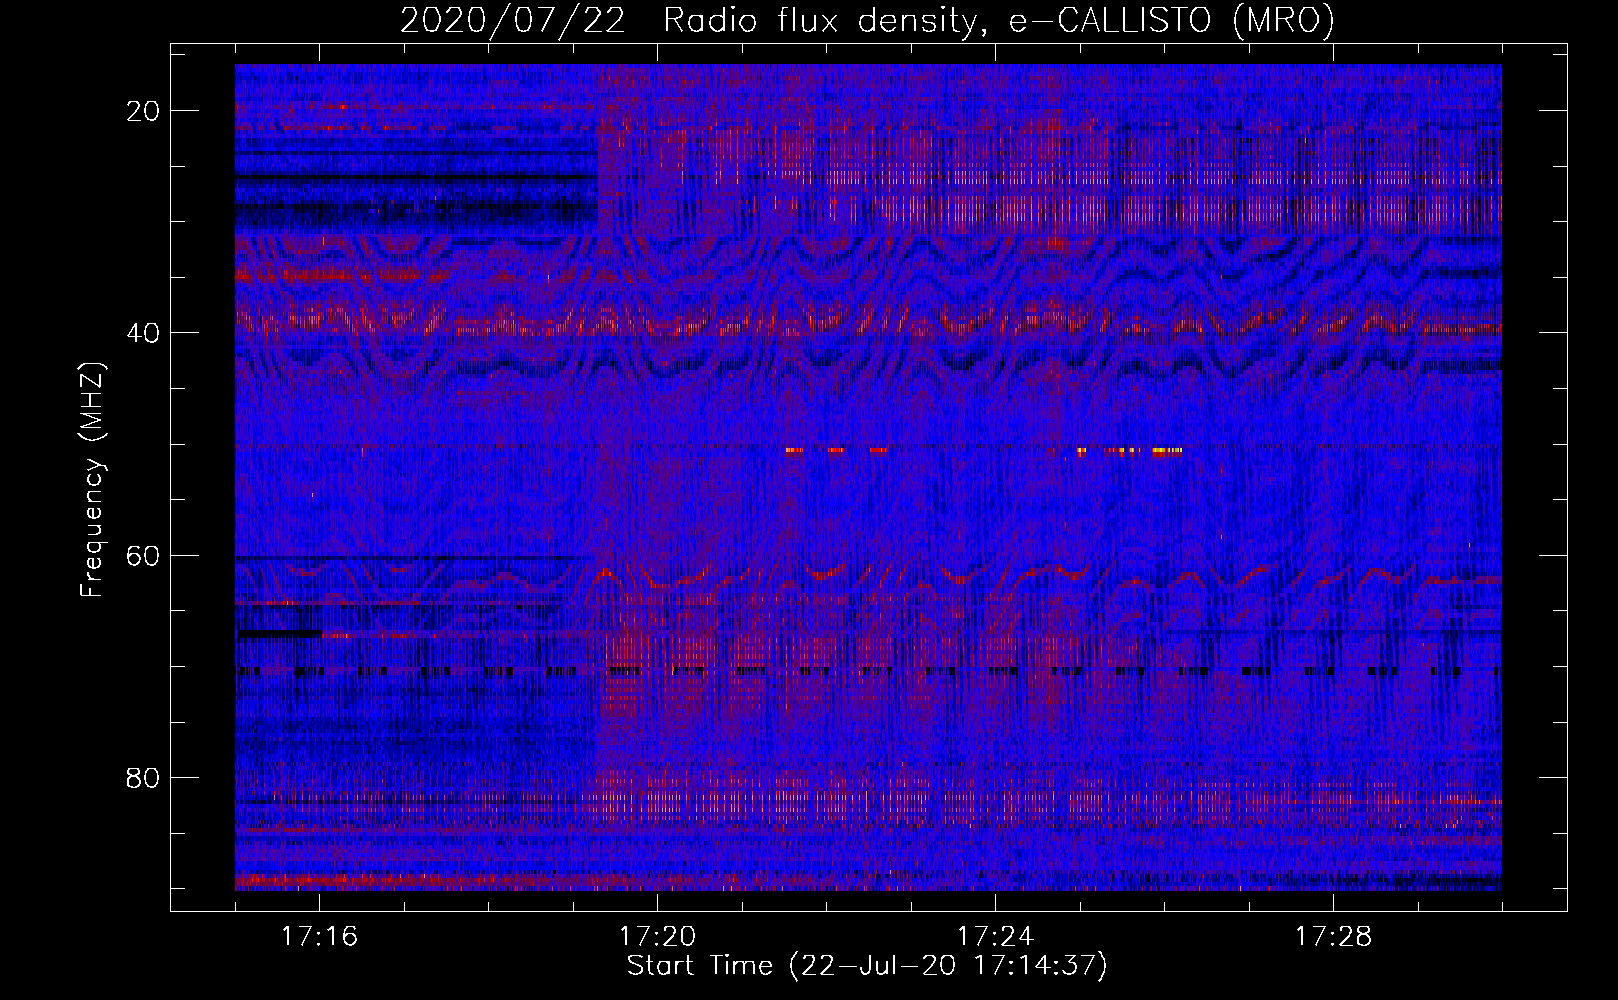Click the "Frequency (MHZ)" y-axis label

(x=92, y=479)
